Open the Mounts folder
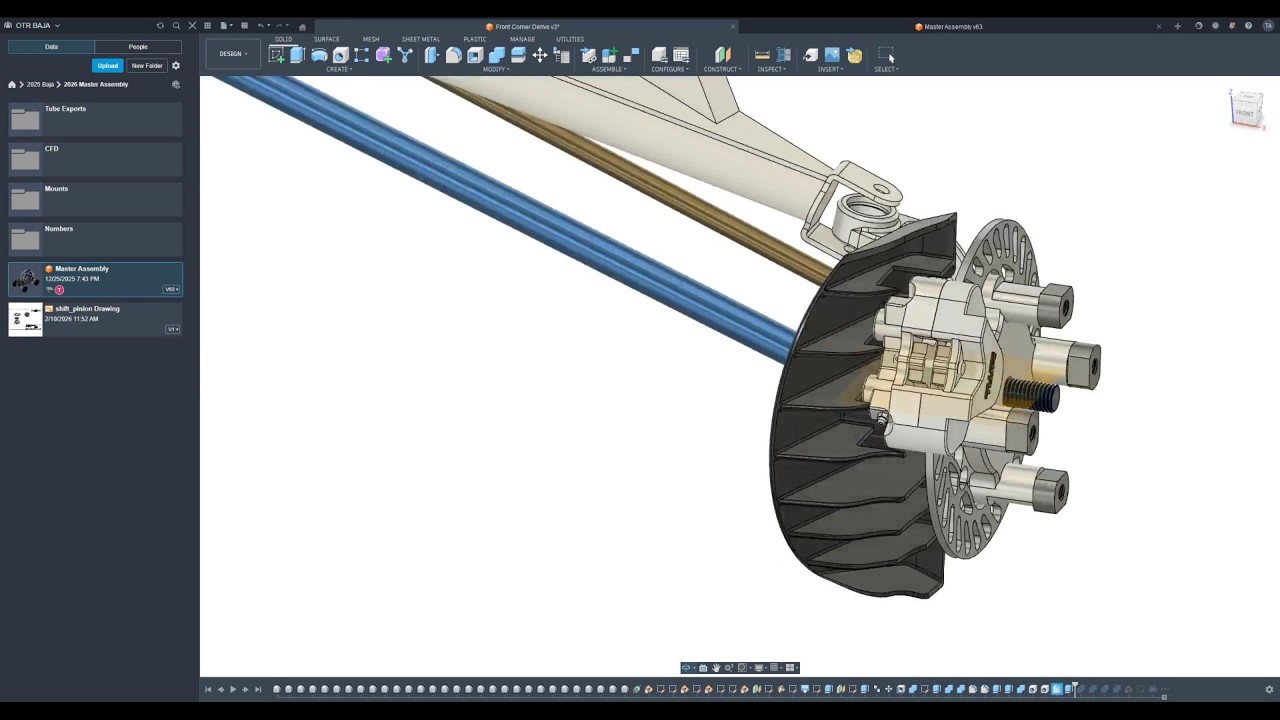The width and height of the screenshot is (1280, 720). pos(95,199)
